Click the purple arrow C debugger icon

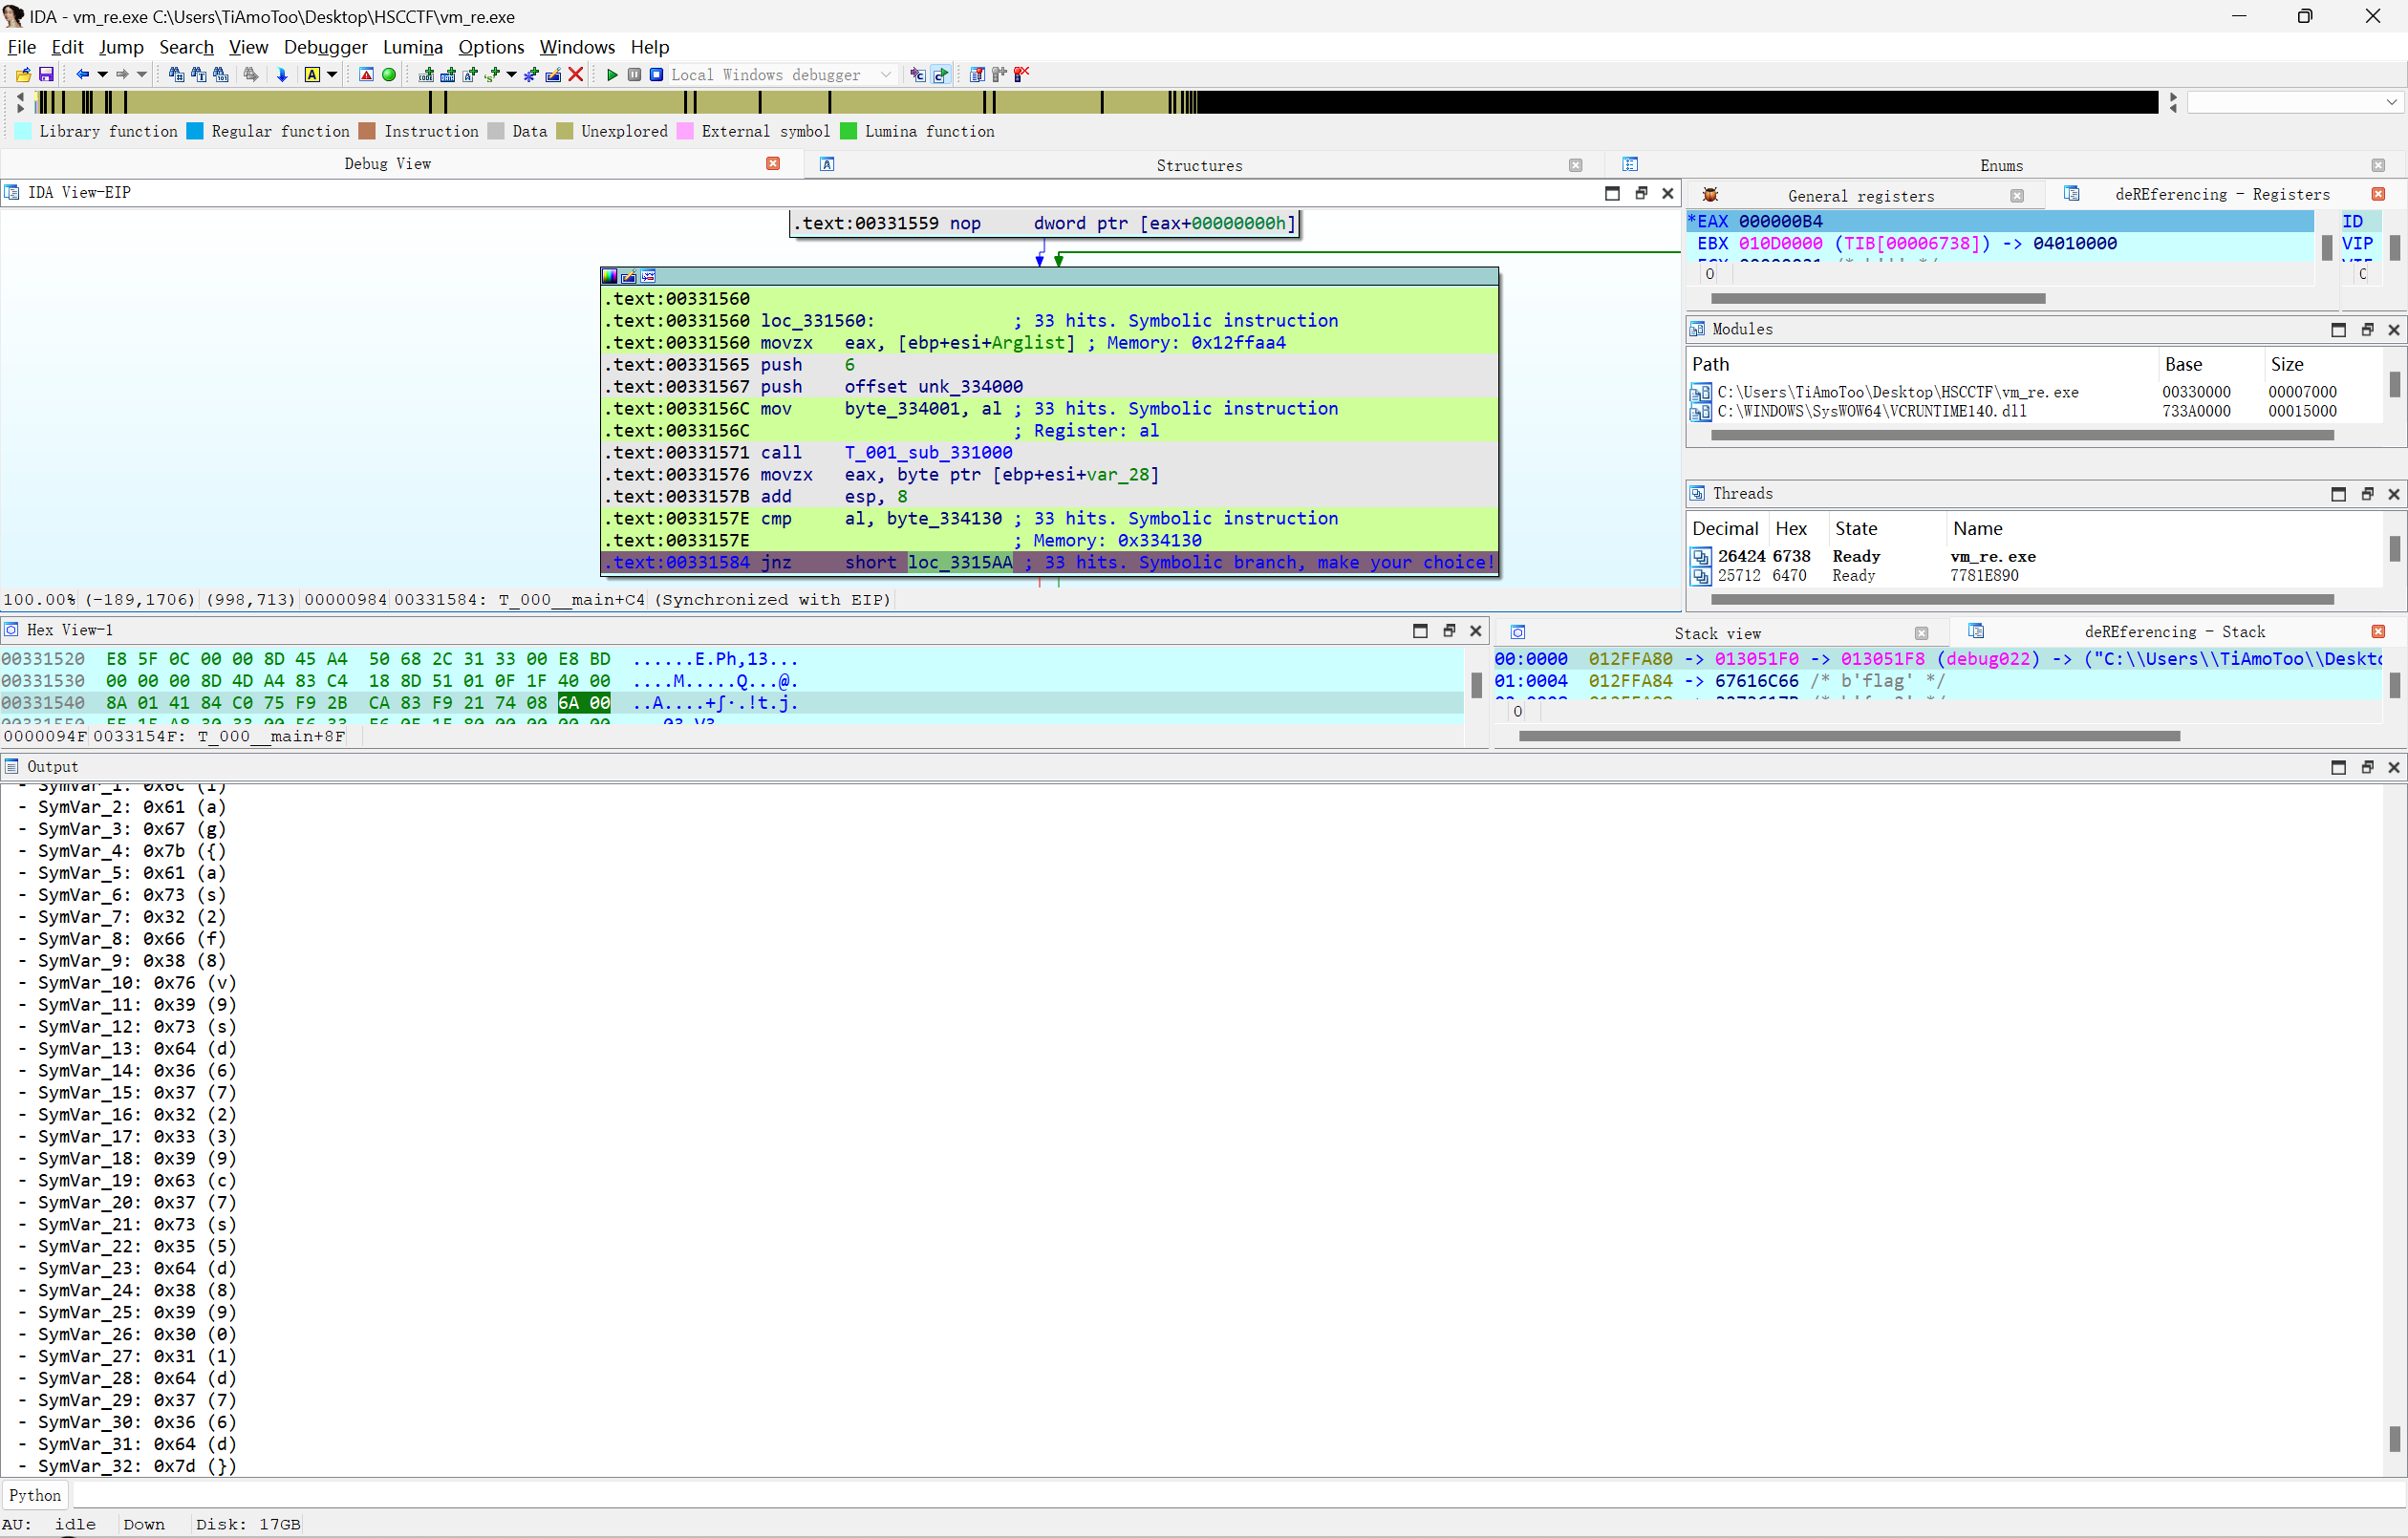917,75
